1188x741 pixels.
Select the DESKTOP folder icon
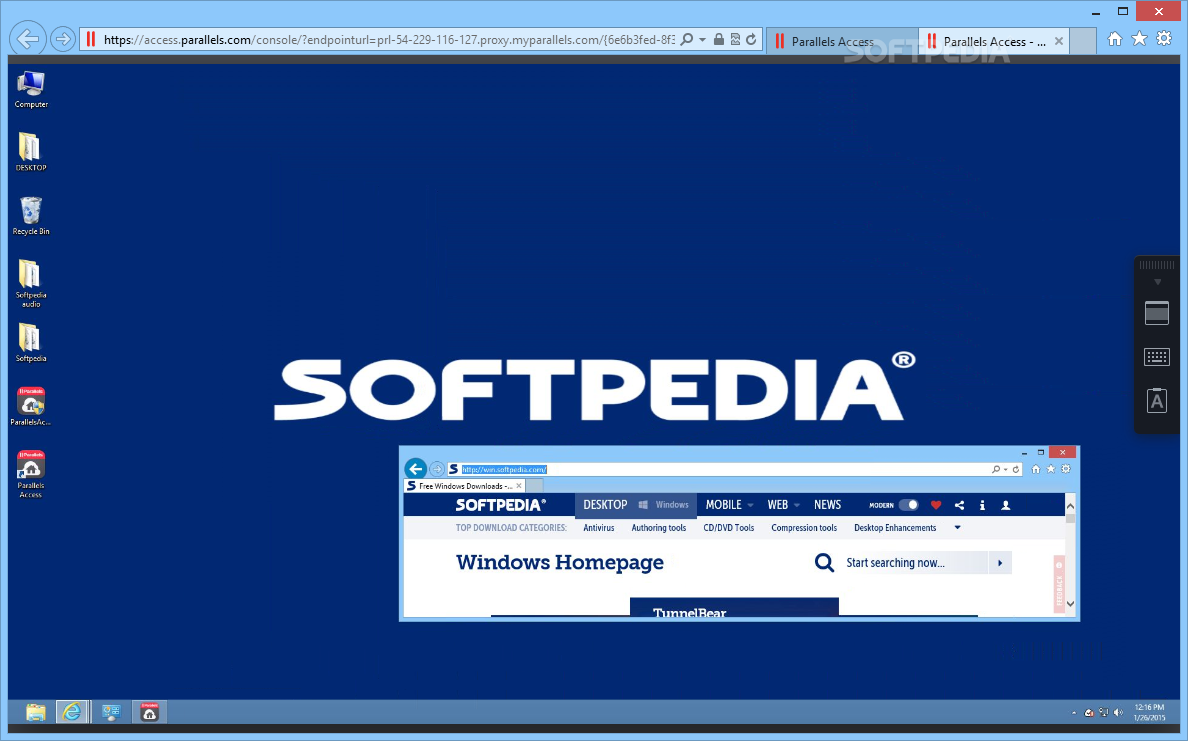coord(31,152)
